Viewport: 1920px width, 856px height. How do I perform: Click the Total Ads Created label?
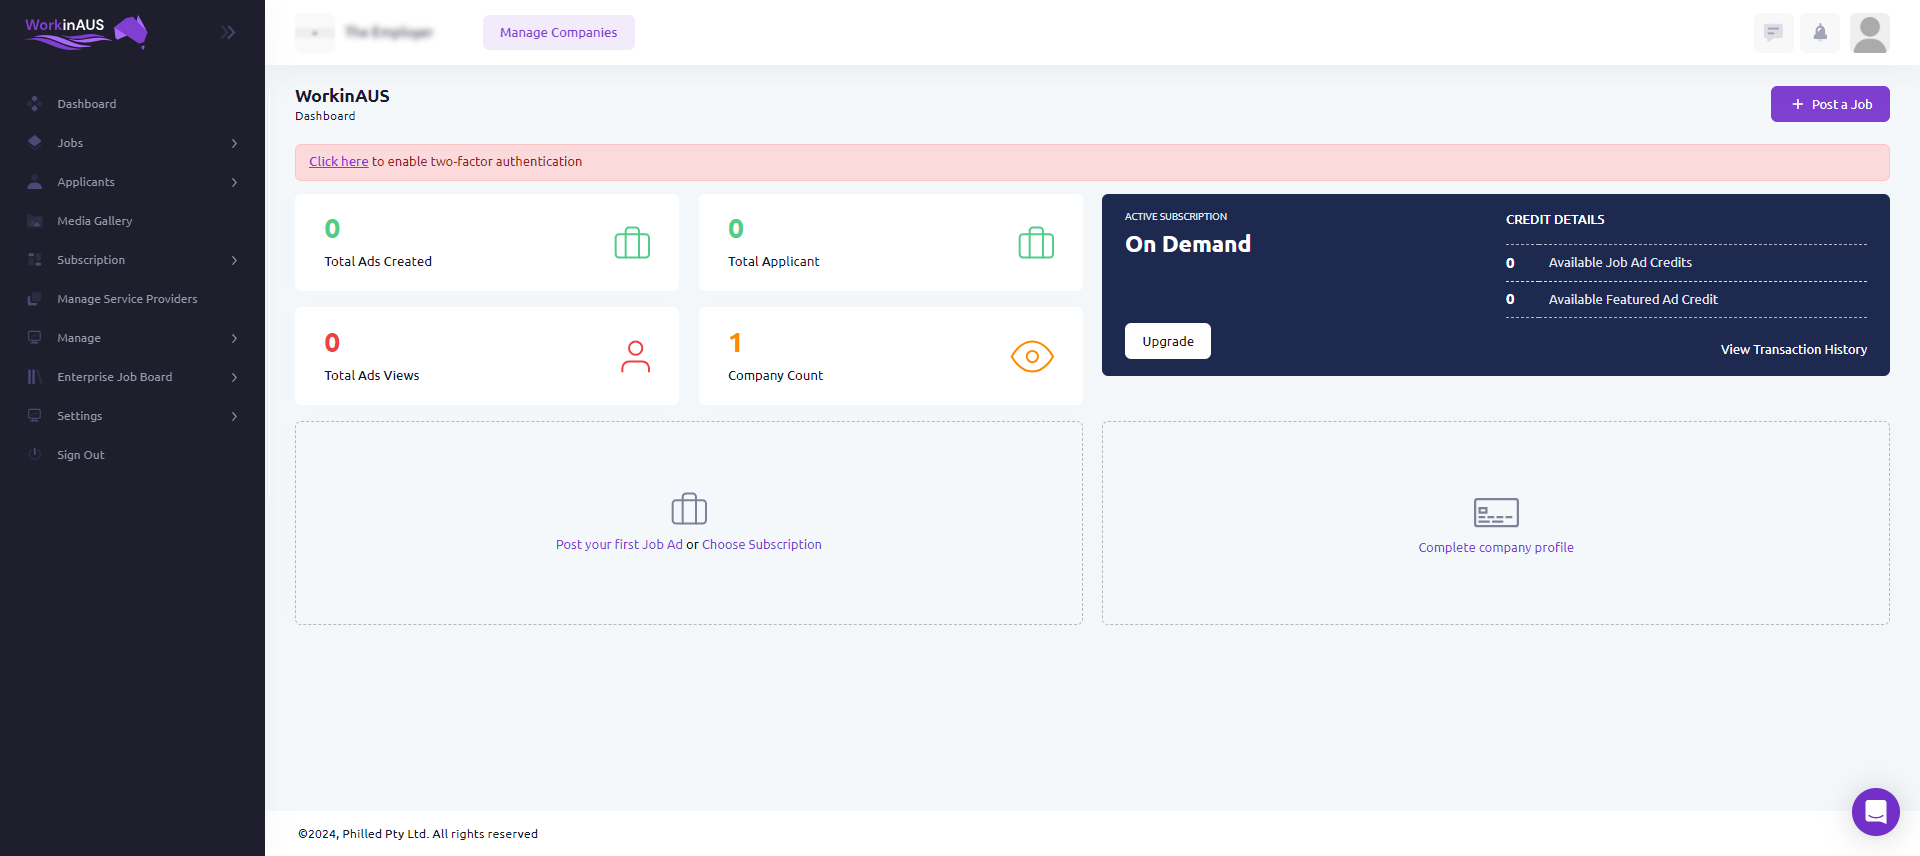pyautogui.click(x=378, y=261)
